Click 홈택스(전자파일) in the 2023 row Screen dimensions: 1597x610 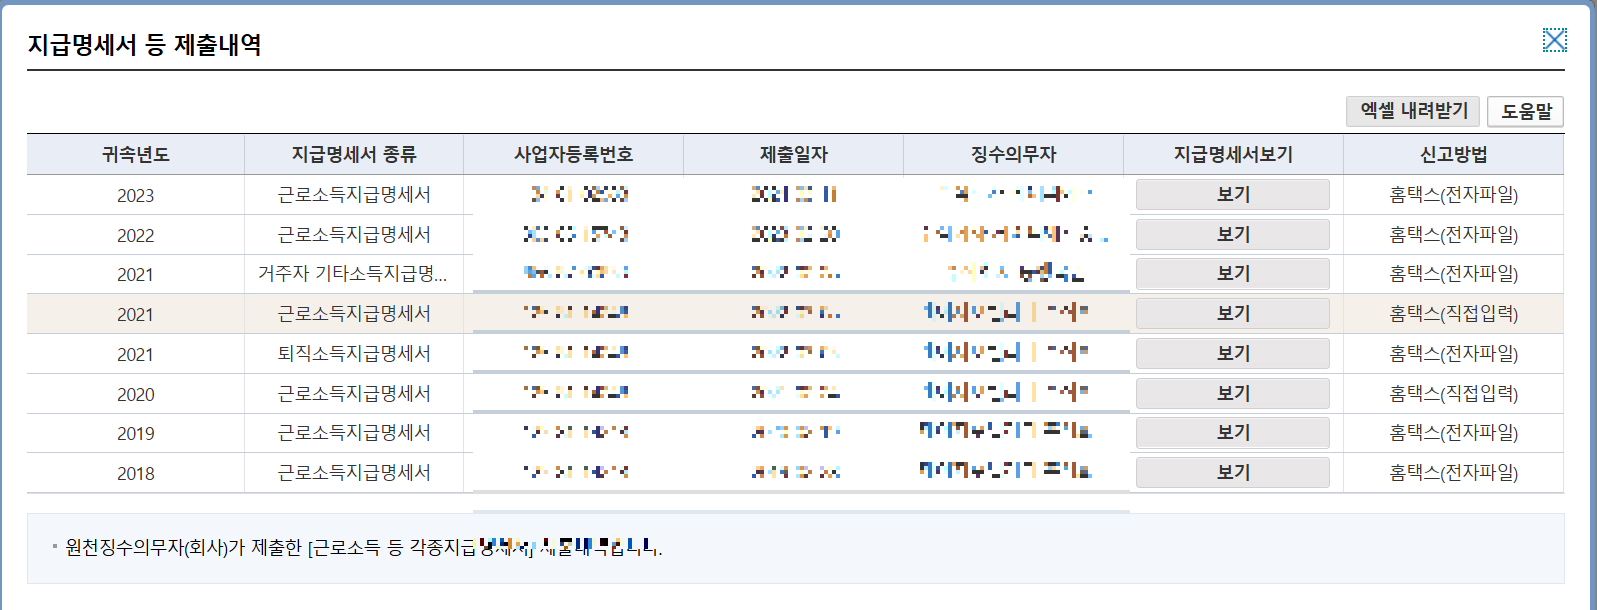1454,195
